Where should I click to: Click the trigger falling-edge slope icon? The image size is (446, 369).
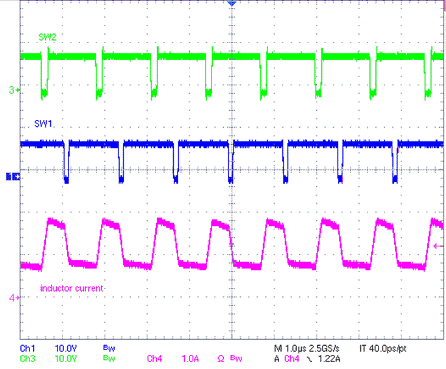click(x=309, y=359)
